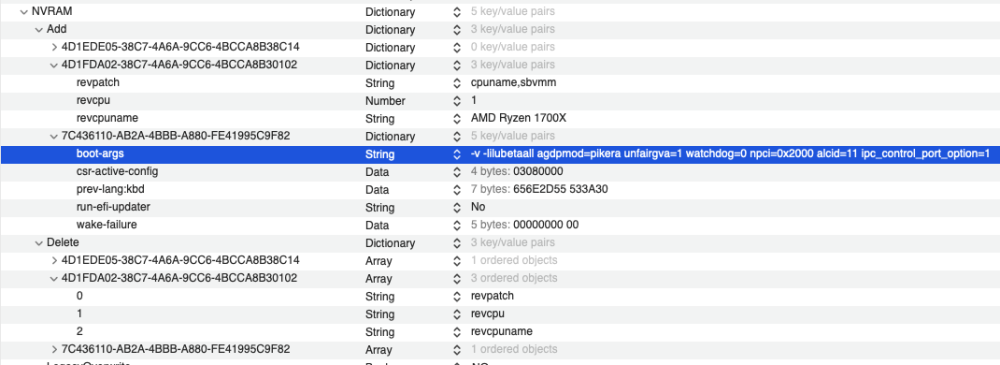
Task: Select the revcpuname key under Add
Action: click(107, 118)
